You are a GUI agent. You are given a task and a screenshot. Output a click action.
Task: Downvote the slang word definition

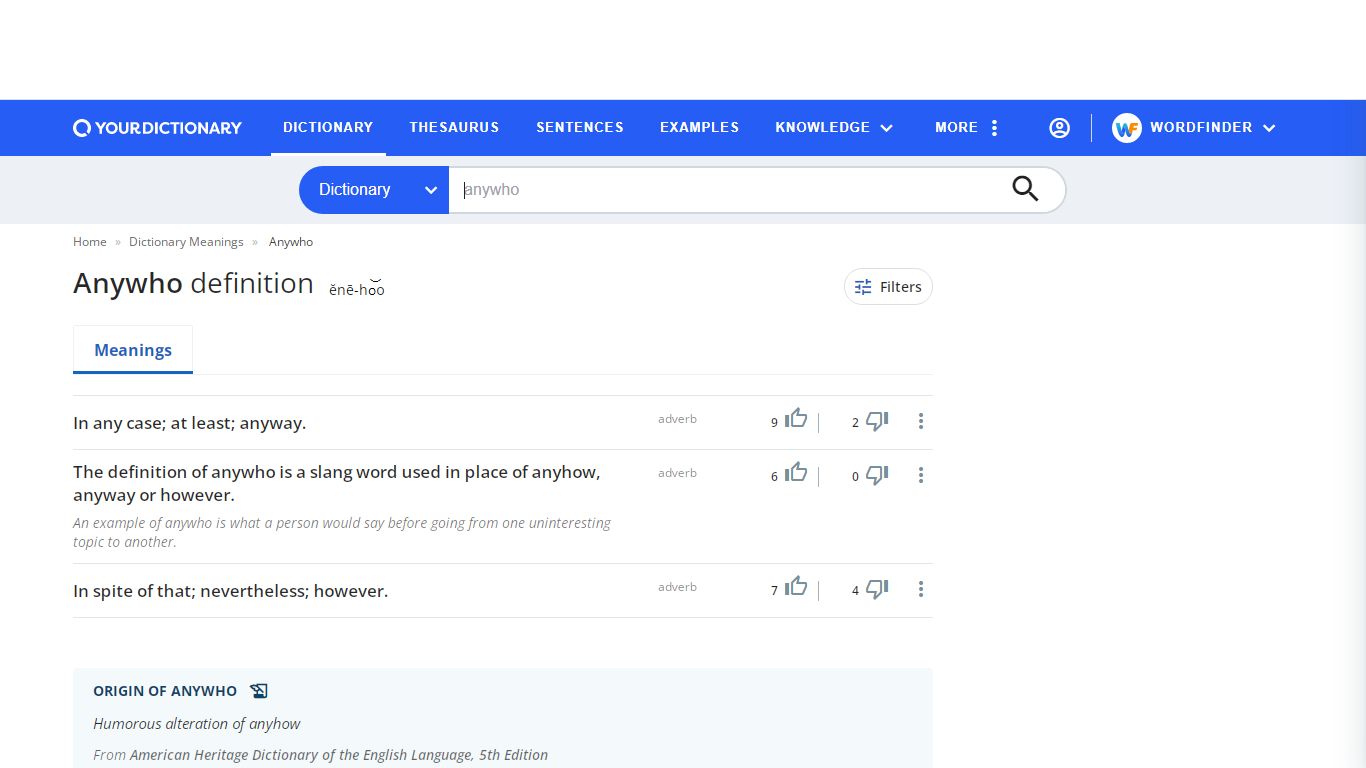(x=877, y=475)
